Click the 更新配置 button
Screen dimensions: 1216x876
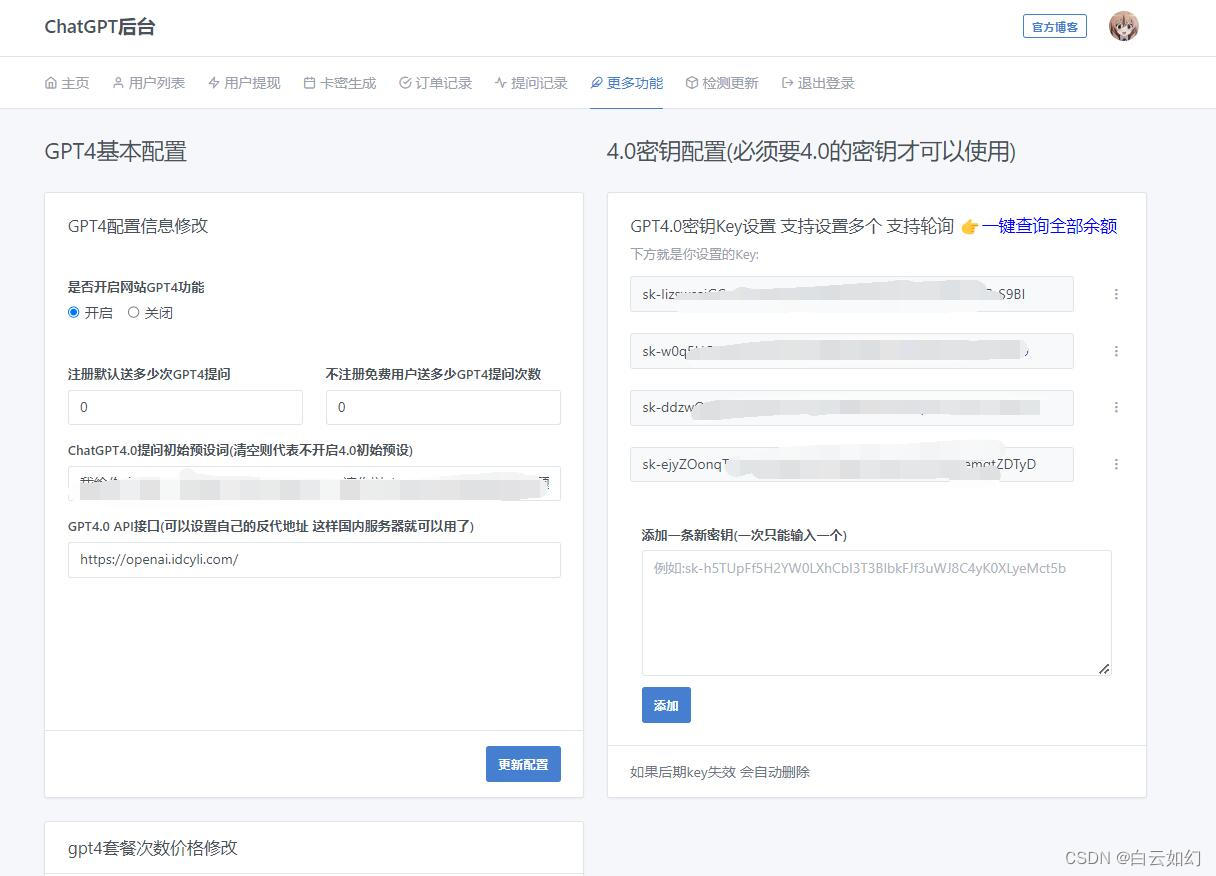[523, 764]
